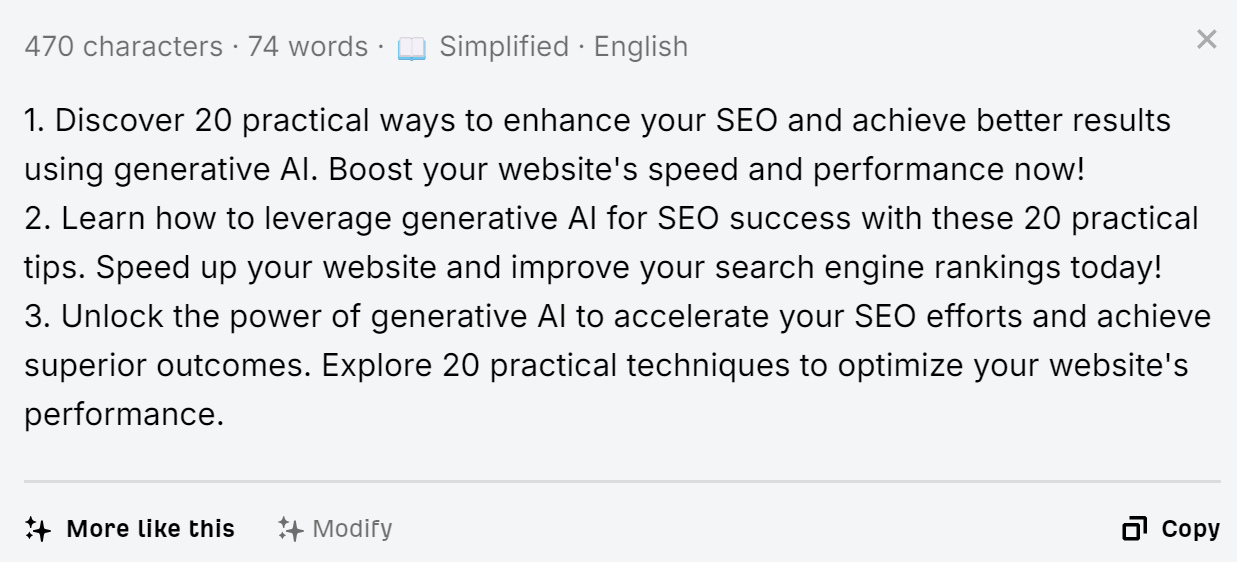Click the book icon beside Simplified

click(411, 48)
